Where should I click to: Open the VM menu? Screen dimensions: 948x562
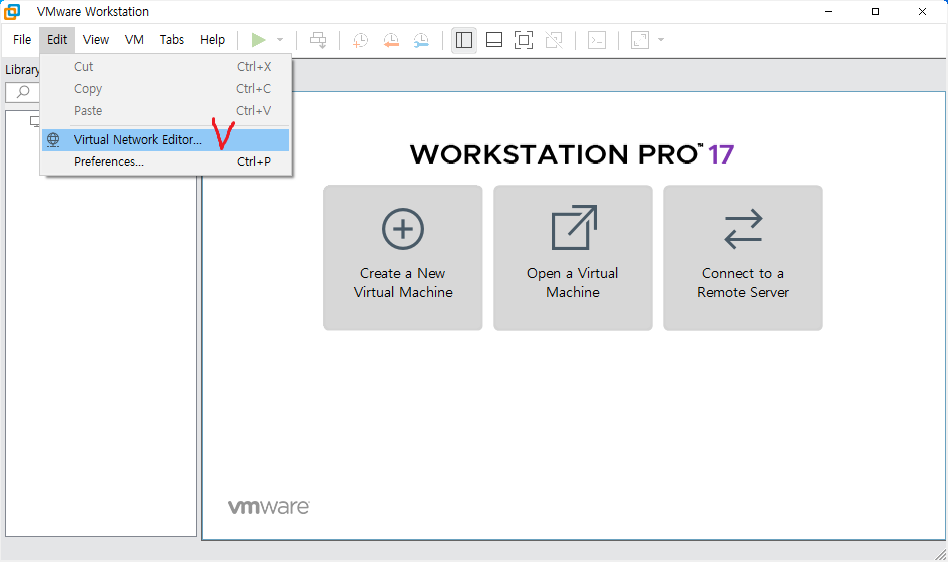(134, 40)
